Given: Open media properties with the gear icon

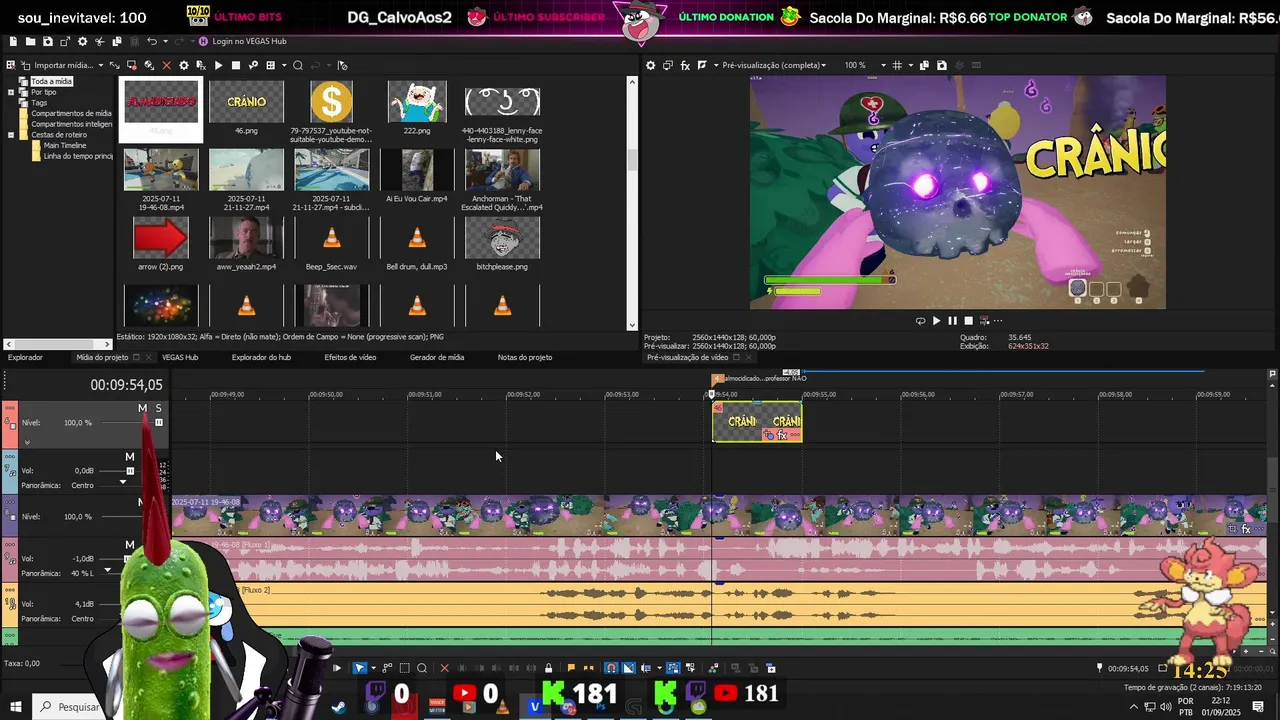Looking at the screenshot, I should coord(183,65).
